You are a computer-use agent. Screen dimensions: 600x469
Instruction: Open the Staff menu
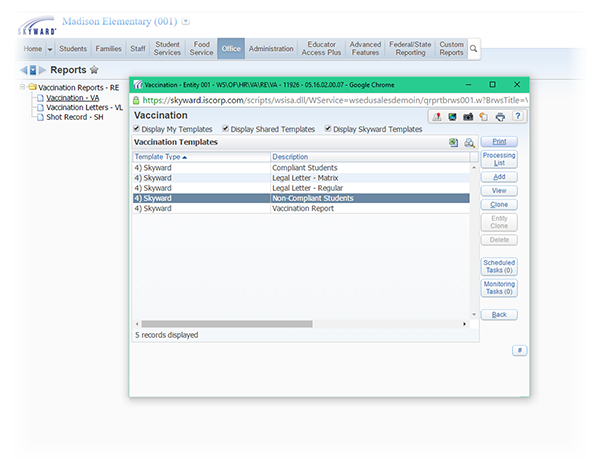coord(138,49)
